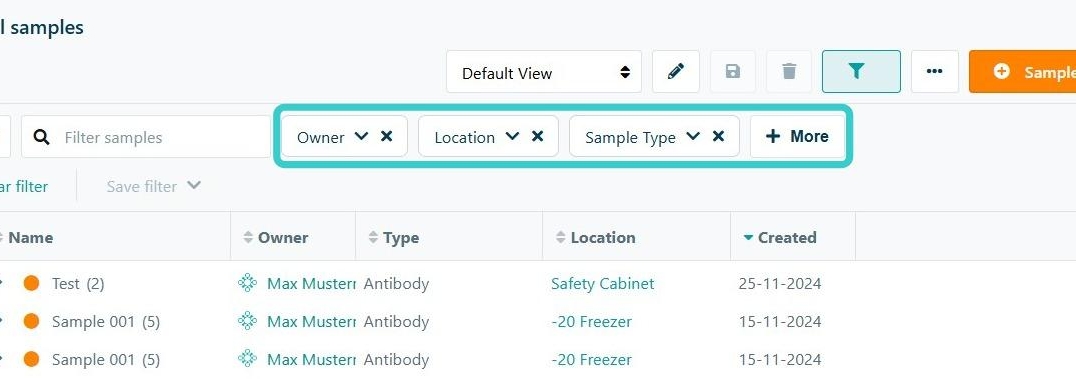Add more filters with the More button
This screenshot has height=379, width=1076.
[x=797, y=136]
